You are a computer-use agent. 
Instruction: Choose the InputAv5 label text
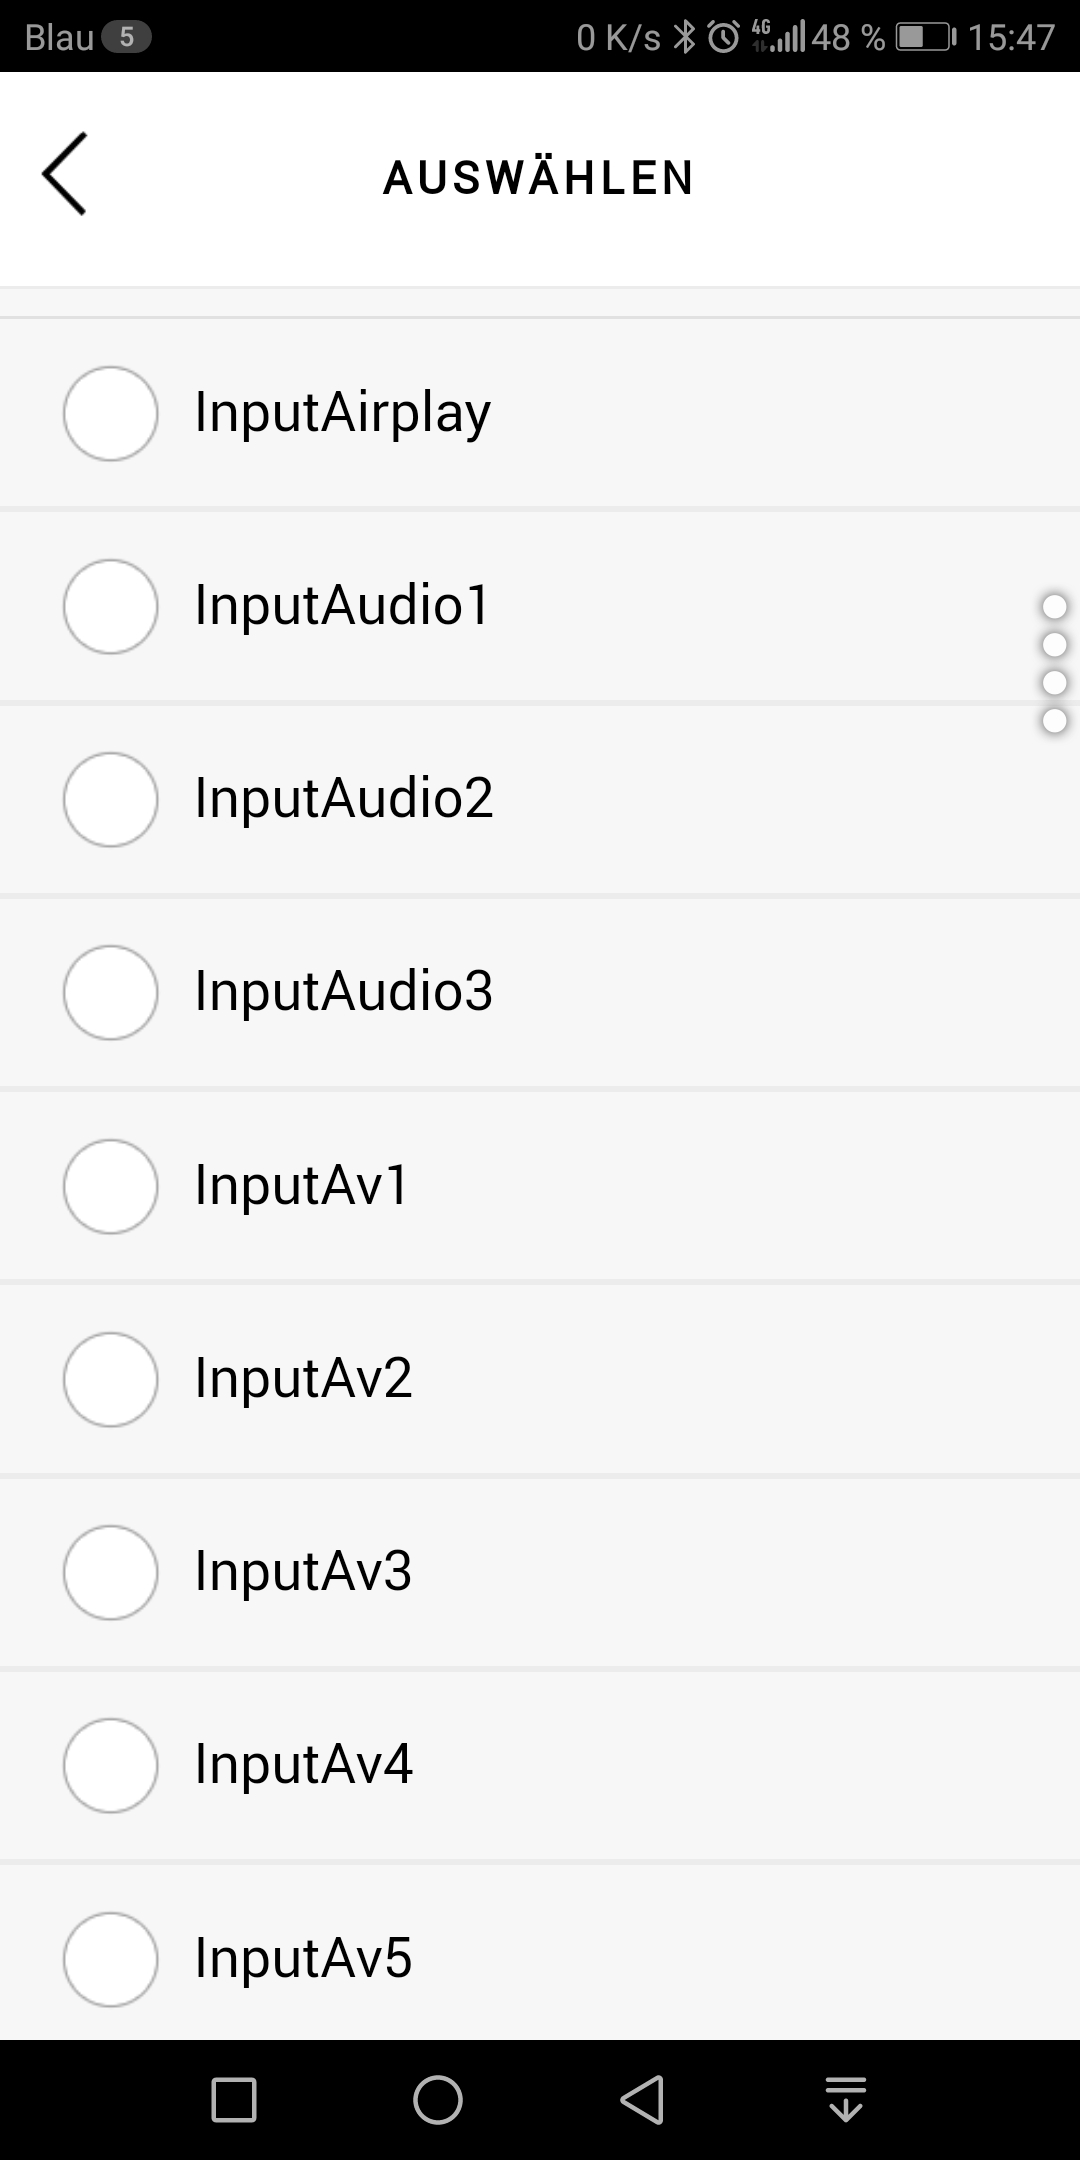(x=303, y=1958)
